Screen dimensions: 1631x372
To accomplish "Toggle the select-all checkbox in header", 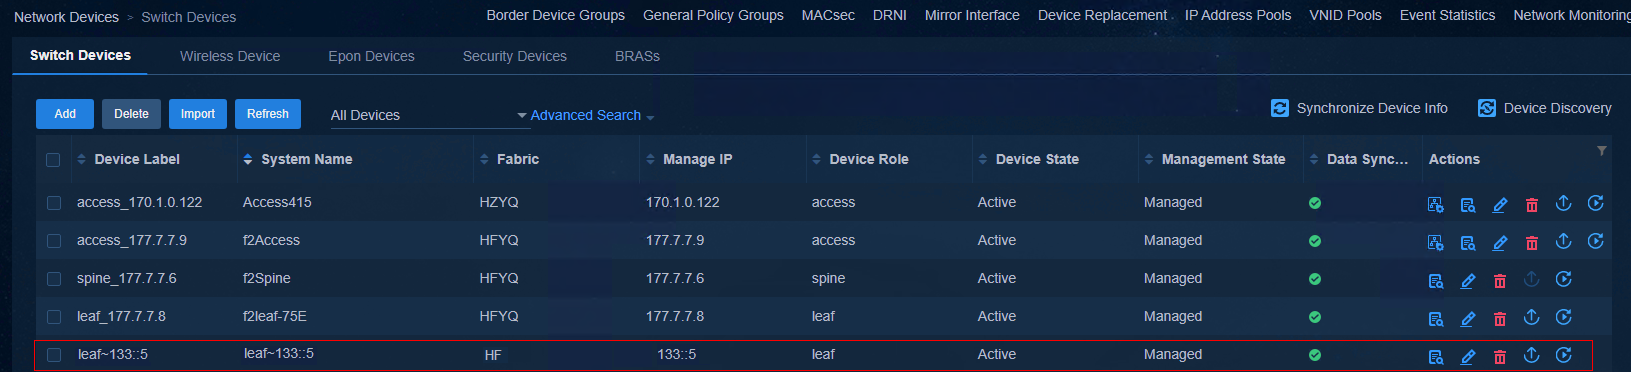I will pyautogui.click(x=53, y=160).
